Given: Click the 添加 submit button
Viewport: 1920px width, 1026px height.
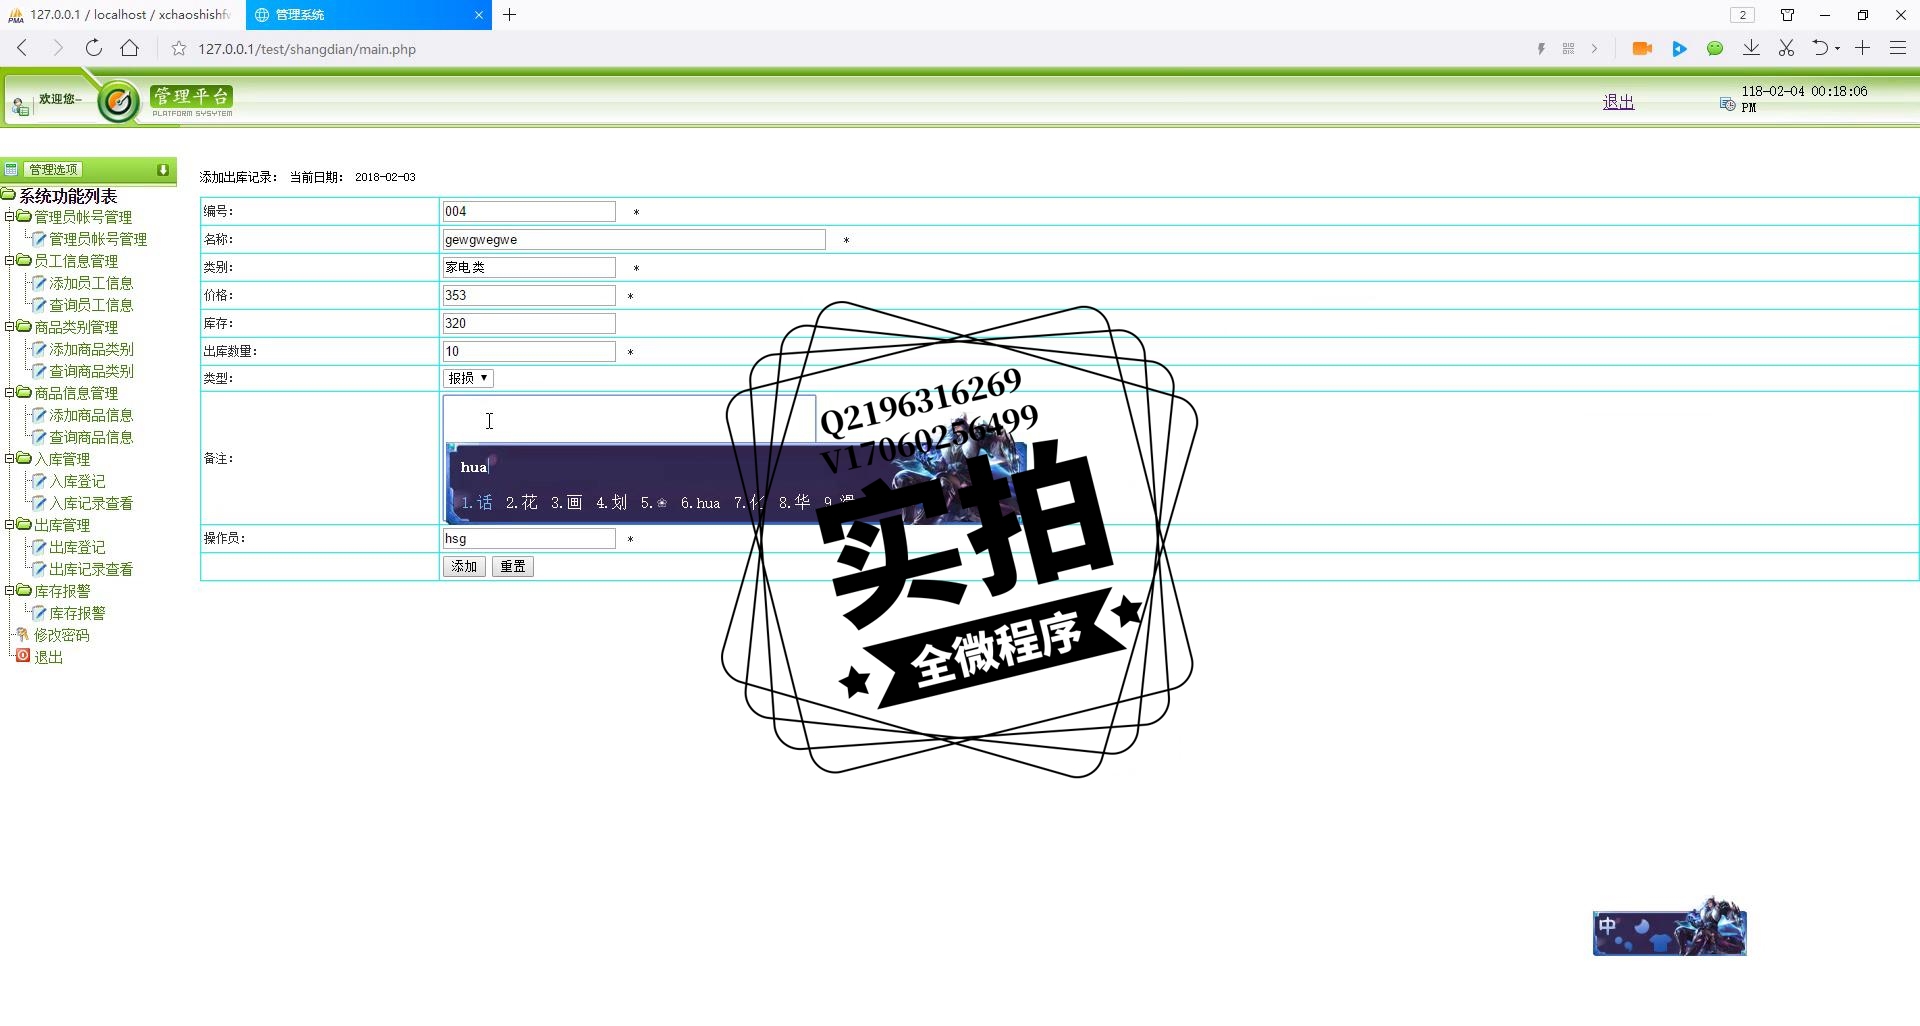Looking at the screenshot, I should pos(464,566).
